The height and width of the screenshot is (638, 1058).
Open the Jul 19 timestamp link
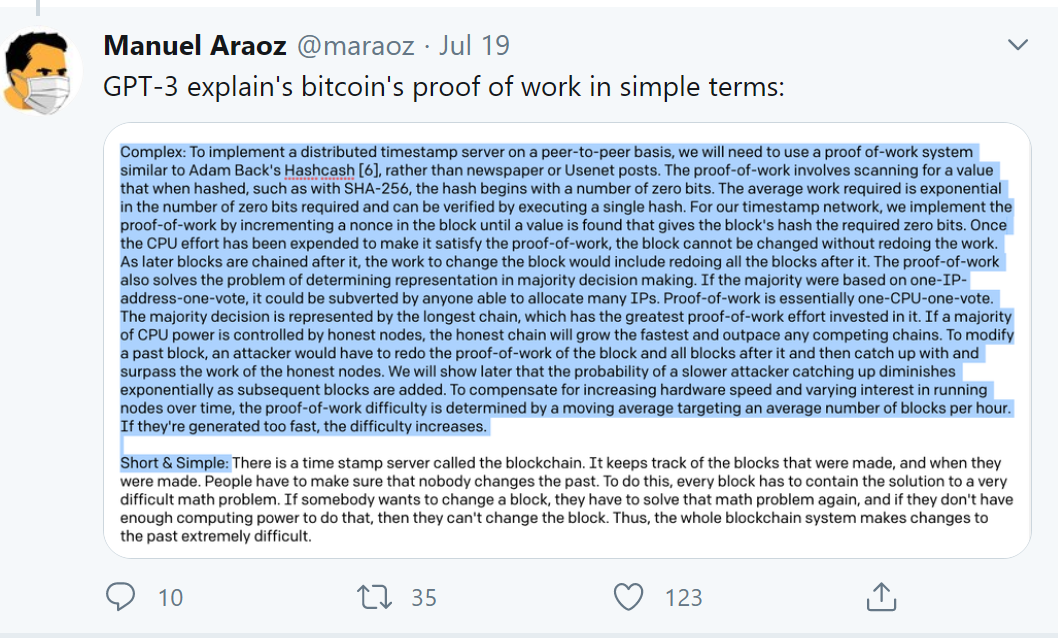[x=474, y=45]
